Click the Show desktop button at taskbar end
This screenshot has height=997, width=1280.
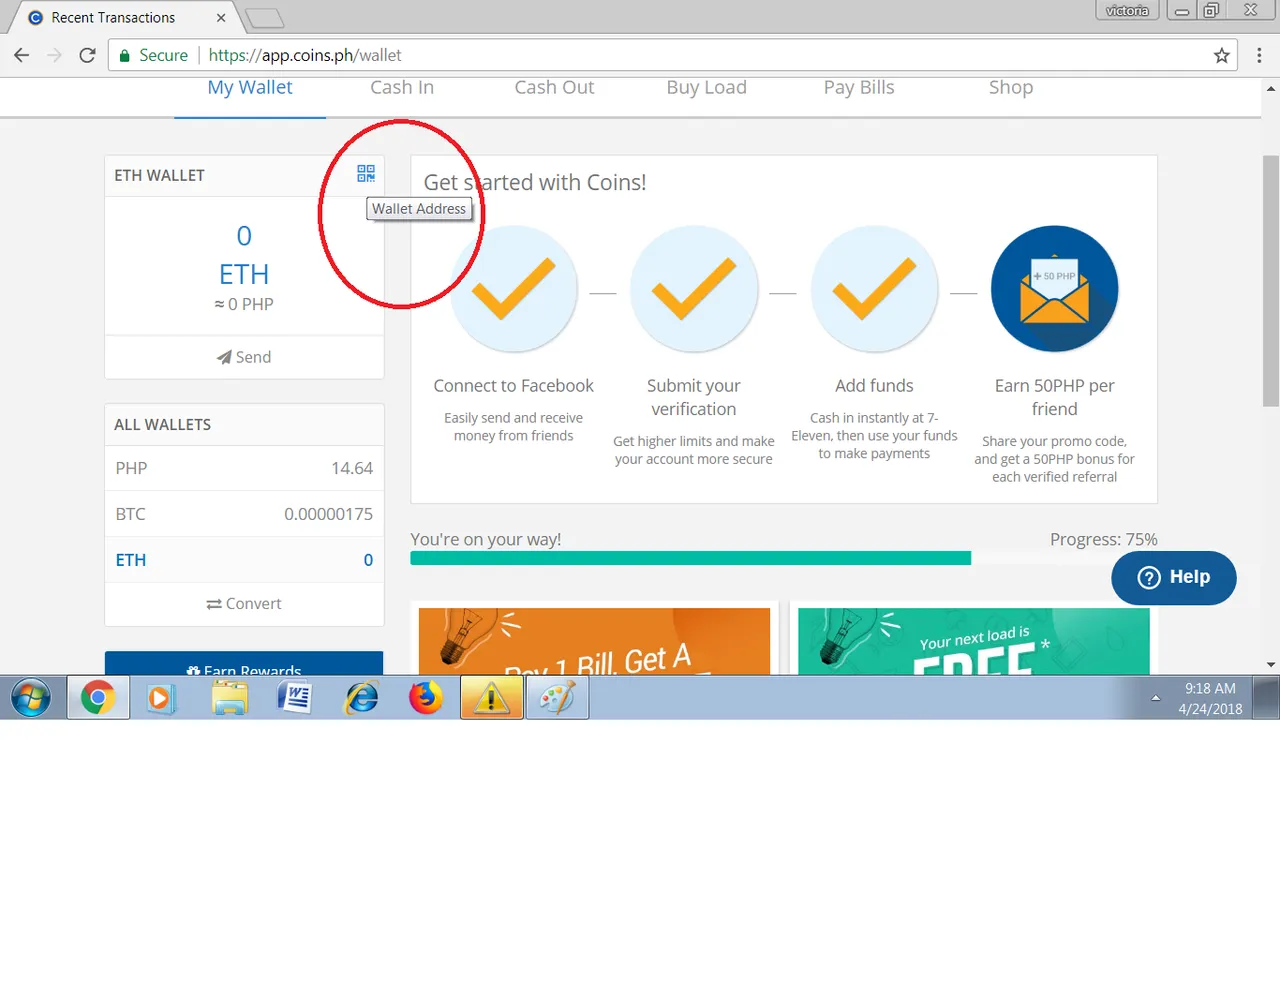(1267, 697)
